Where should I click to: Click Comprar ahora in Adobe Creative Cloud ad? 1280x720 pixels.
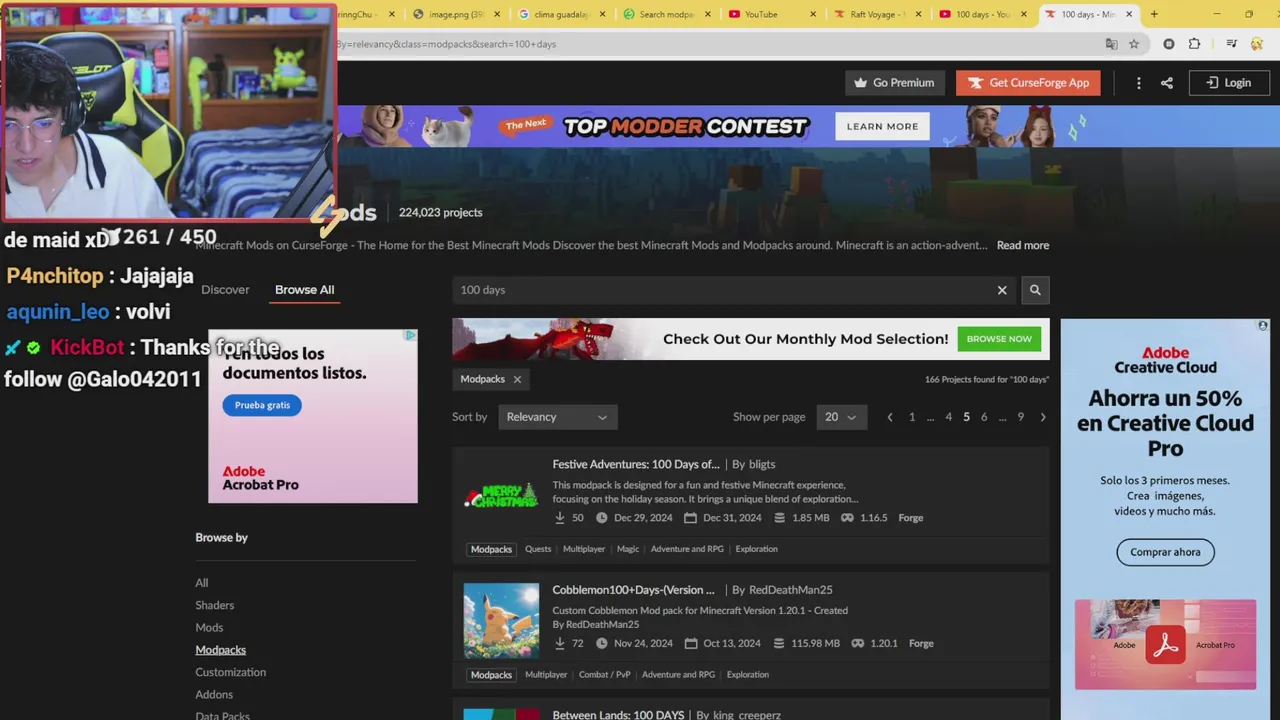pos(1165,552)
